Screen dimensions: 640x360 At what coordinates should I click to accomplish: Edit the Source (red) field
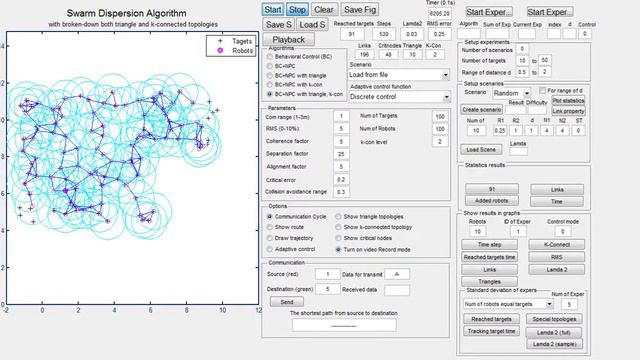click(x=327, y=274)
